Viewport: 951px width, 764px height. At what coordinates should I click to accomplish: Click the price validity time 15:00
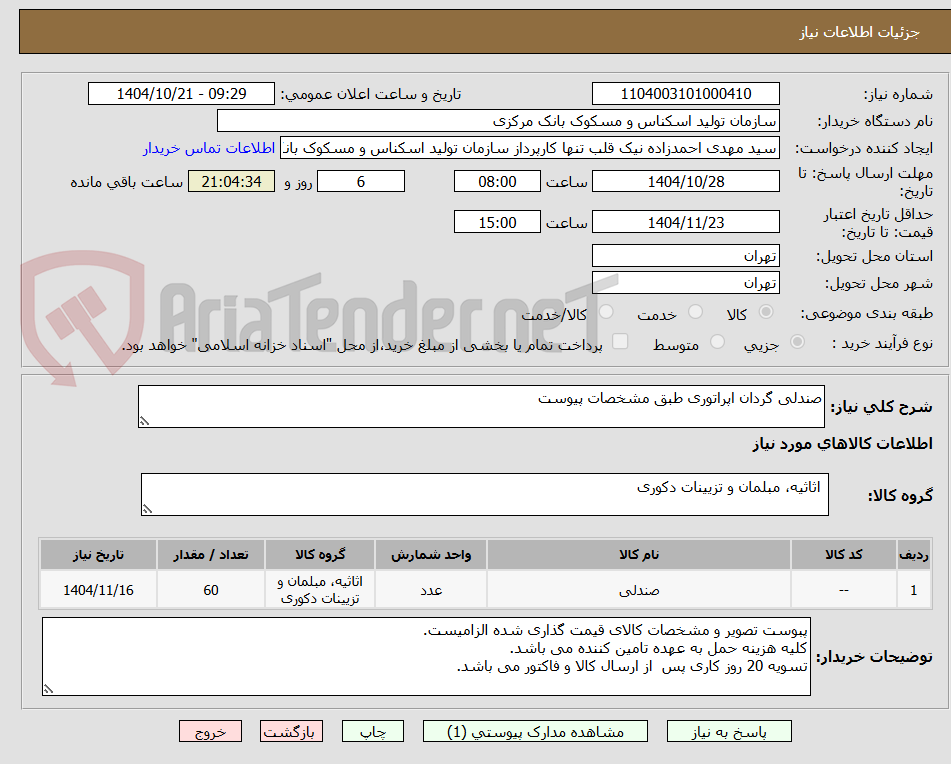coord(497,222)
